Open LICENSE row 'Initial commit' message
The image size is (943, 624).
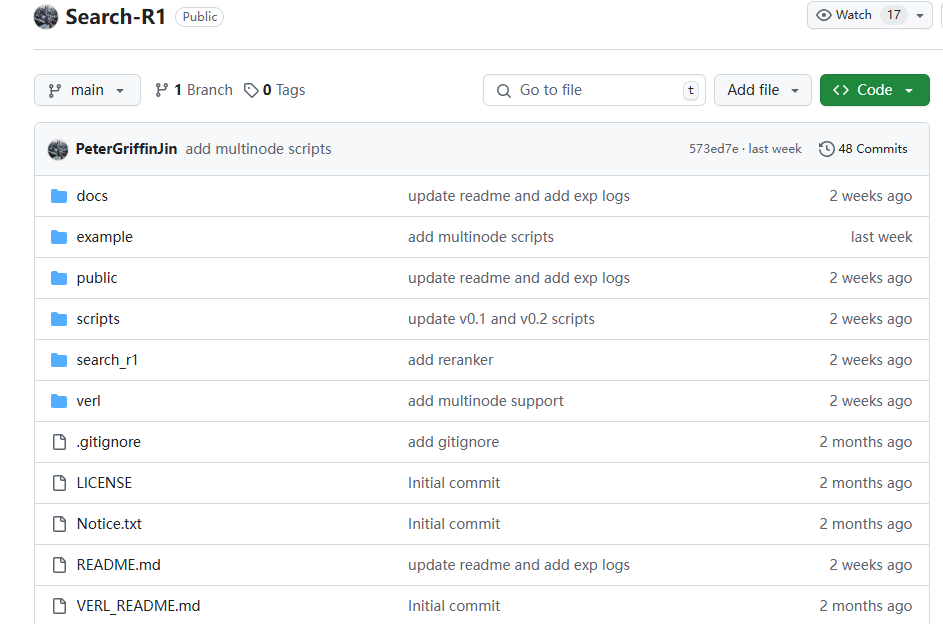click(454, 483)
